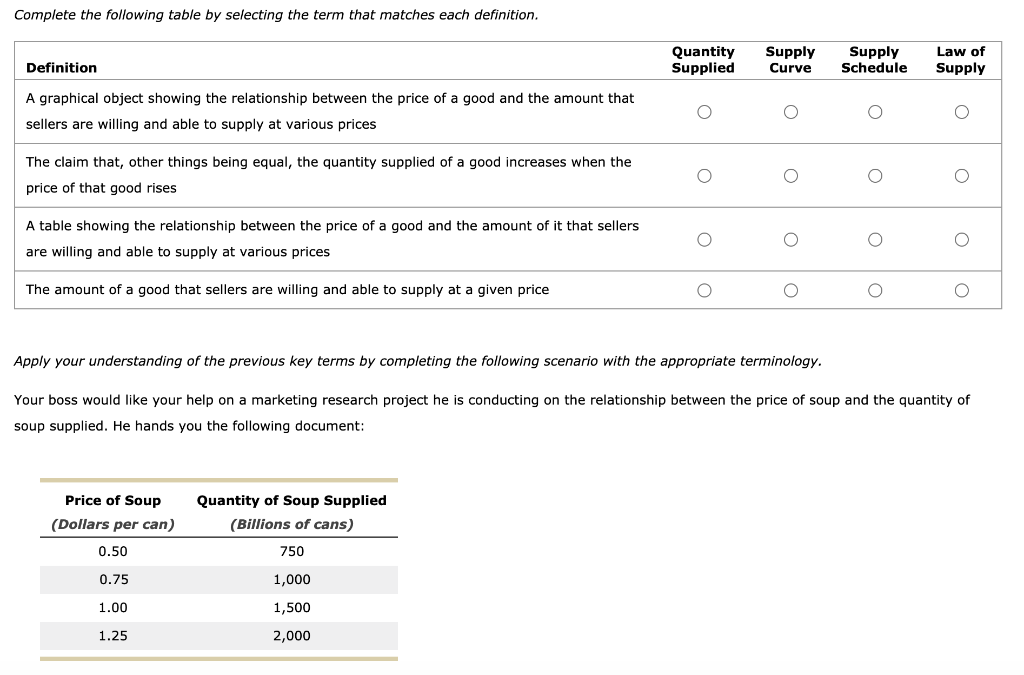The height and width of the screenshot is (675, 1024).
Task: Click the Supply Curve column header
Action: click(x=790, y=59)
